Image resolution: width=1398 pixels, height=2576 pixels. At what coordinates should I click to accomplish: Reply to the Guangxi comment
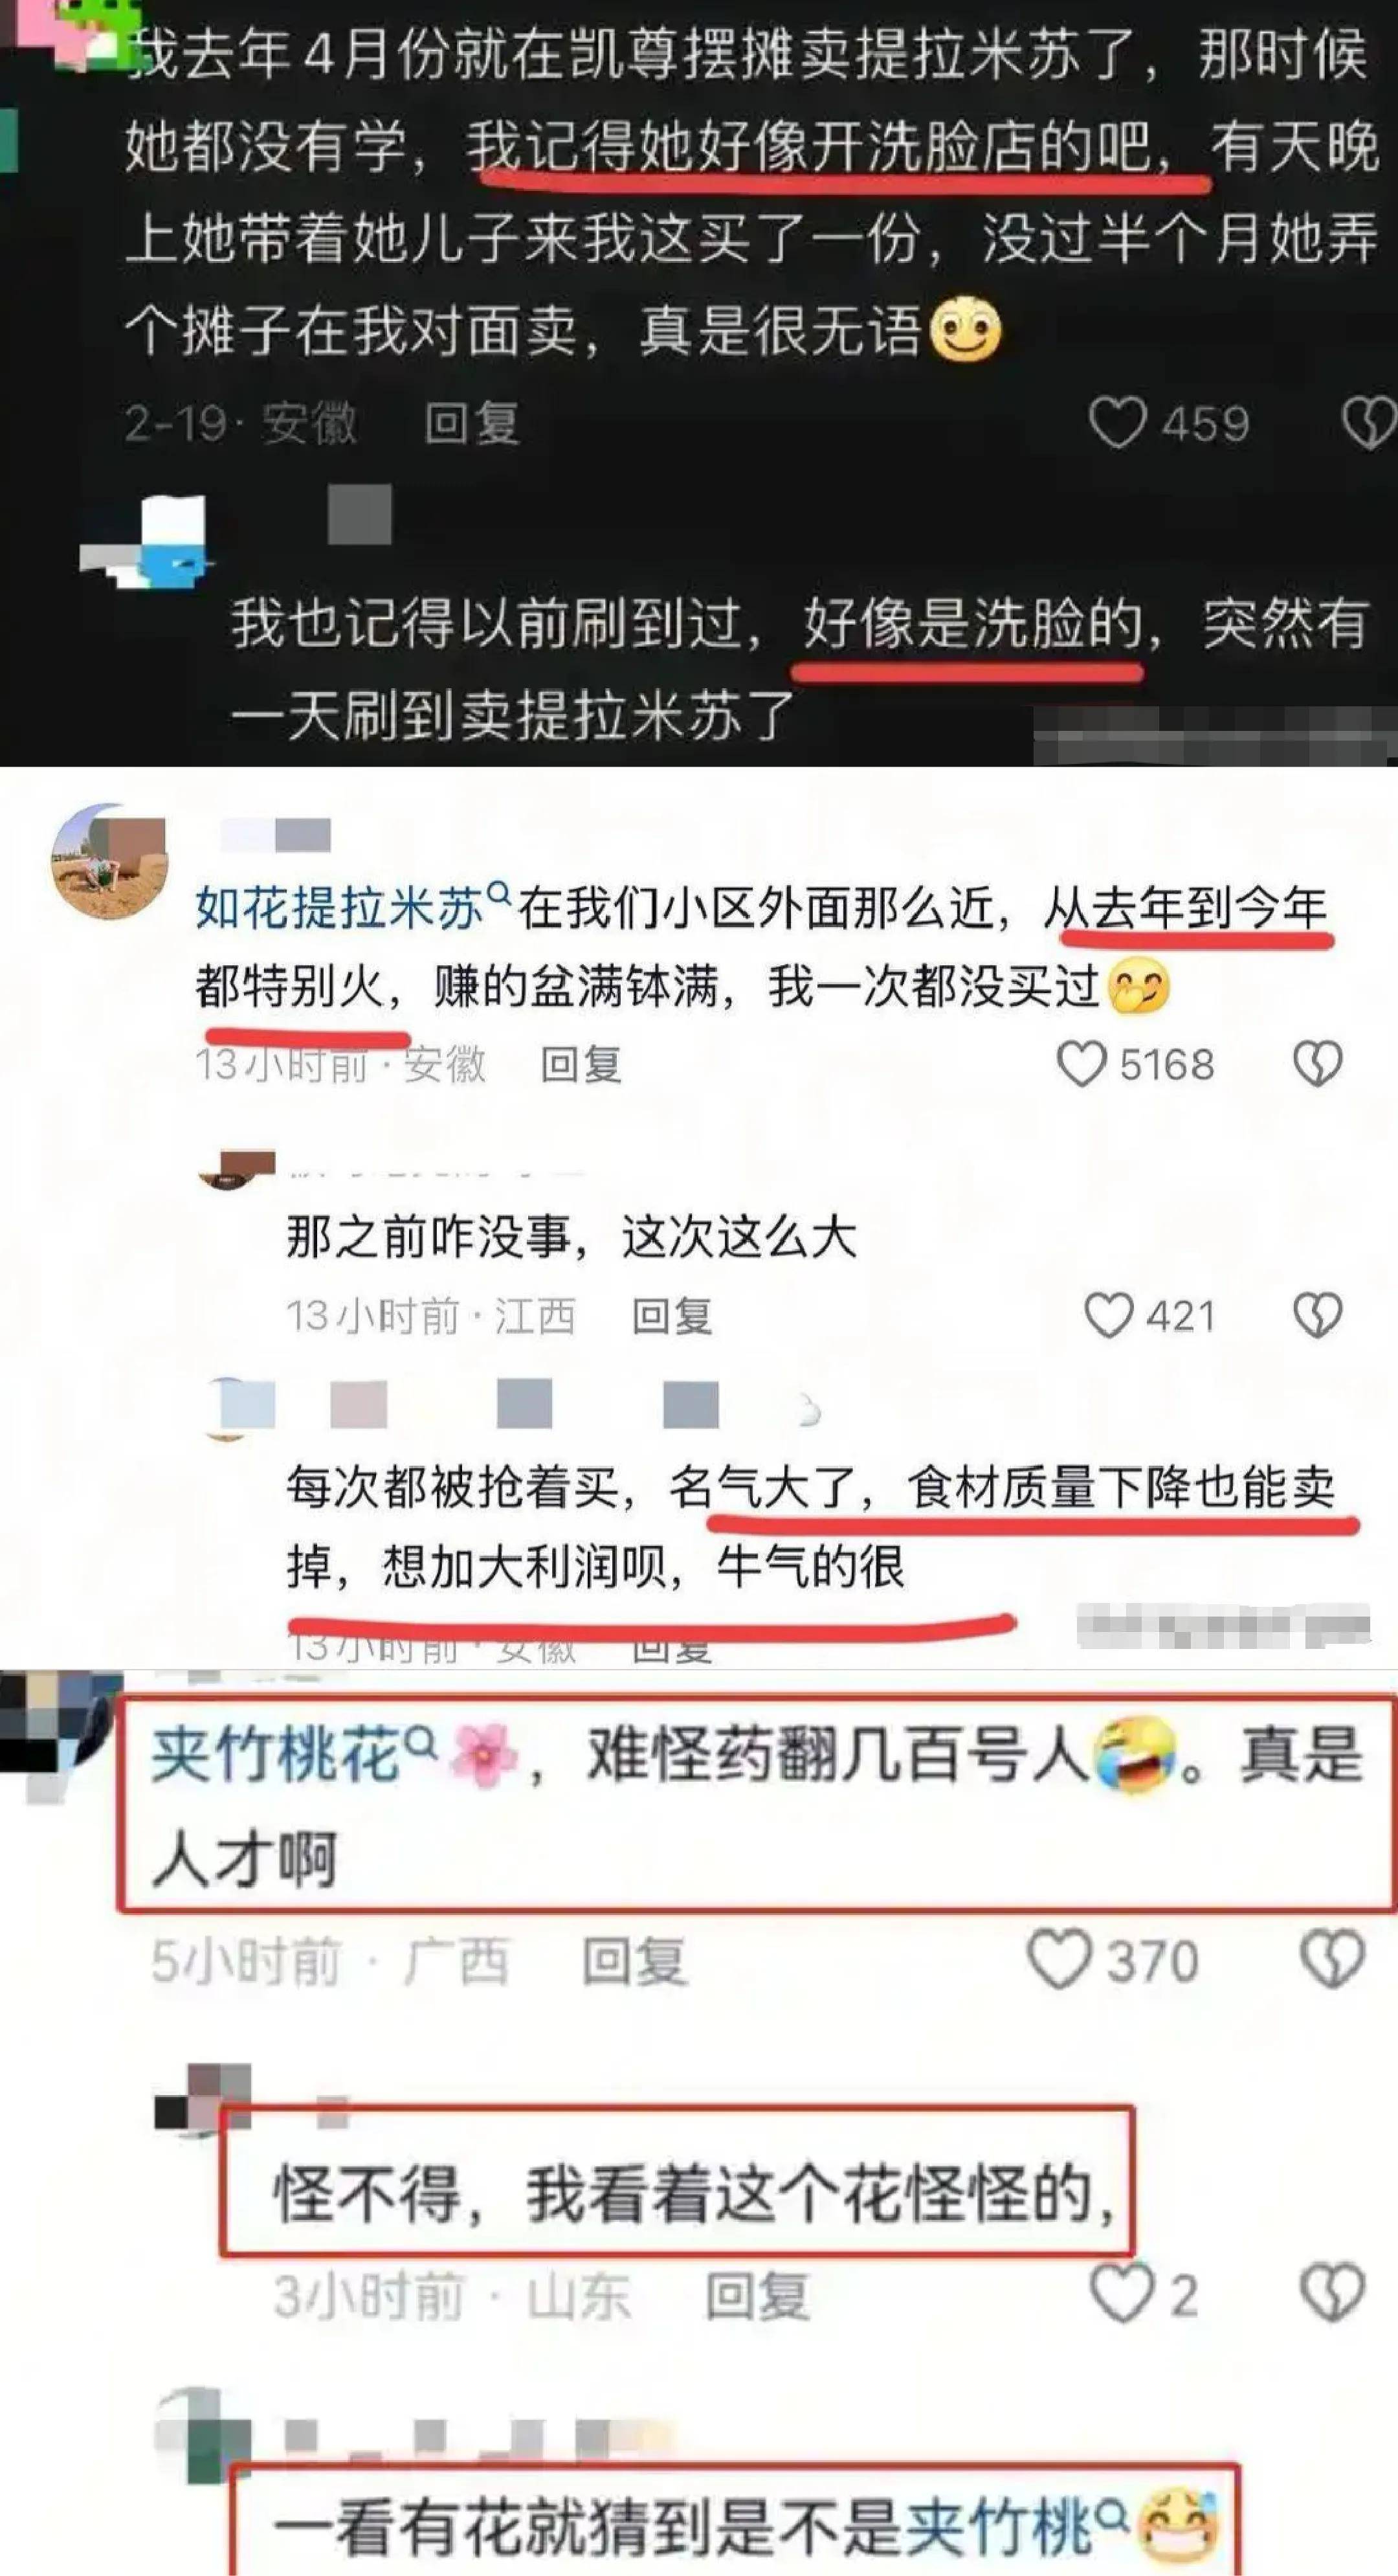[634, 1961]
